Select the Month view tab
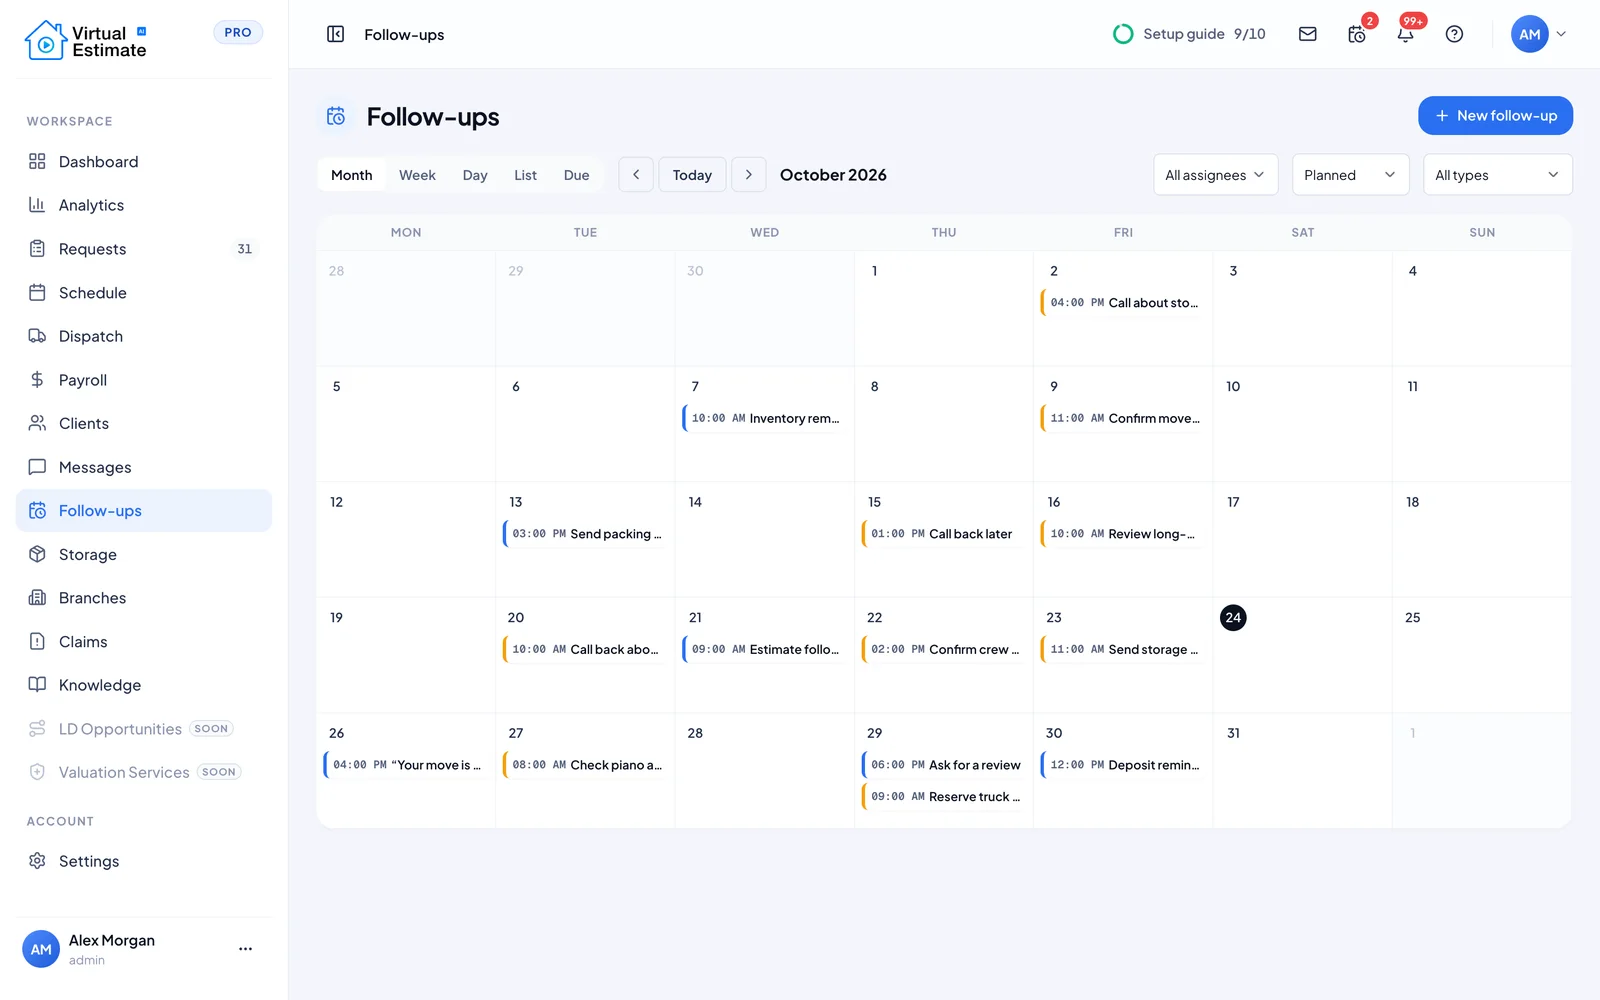 (352, 175)
